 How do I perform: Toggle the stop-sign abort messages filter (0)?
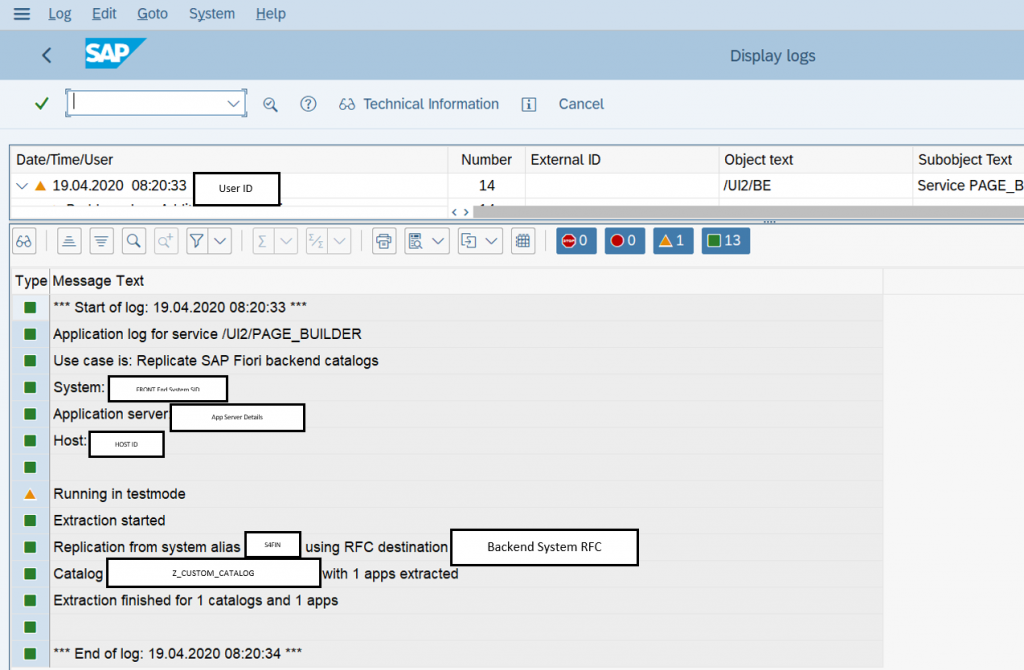(576, 241)
